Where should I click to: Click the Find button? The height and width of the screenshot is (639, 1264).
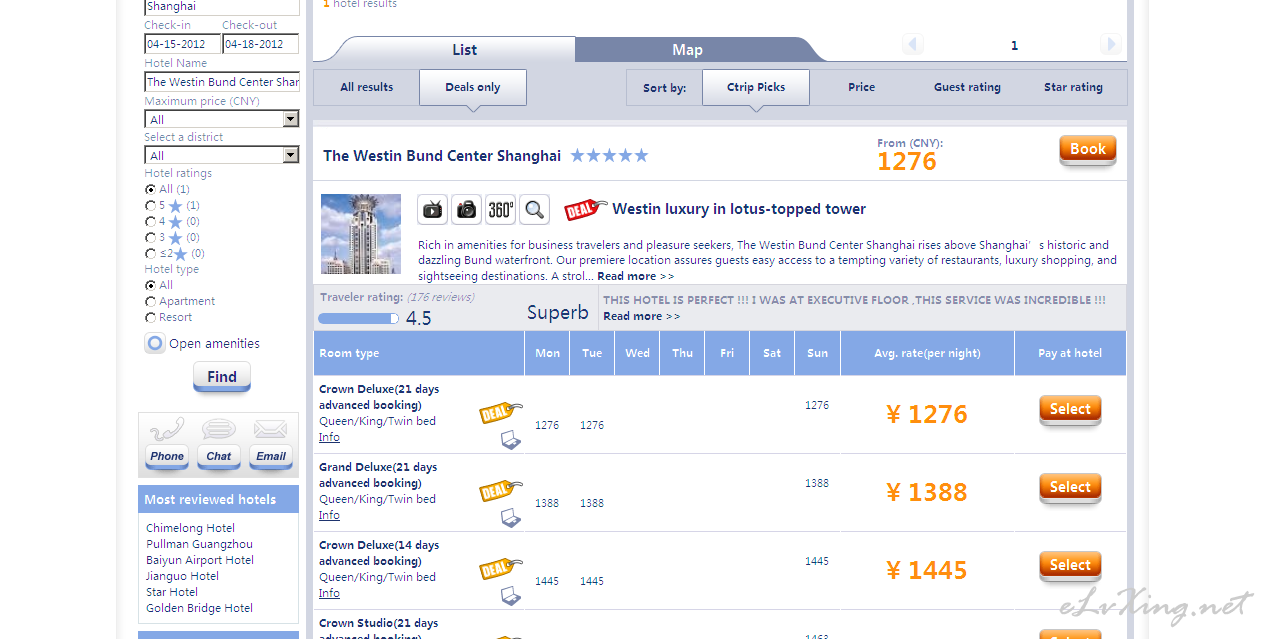point(222,377)
